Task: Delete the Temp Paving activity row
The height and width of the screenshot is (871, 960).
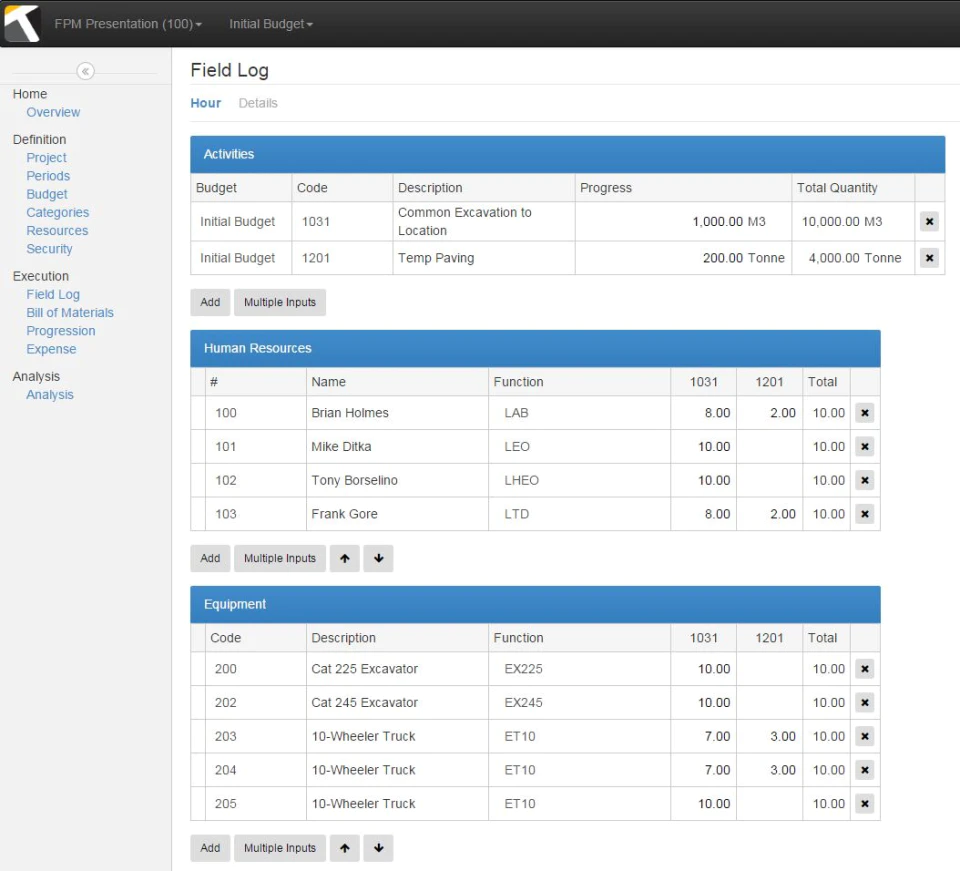Action: tap(929, 258)
